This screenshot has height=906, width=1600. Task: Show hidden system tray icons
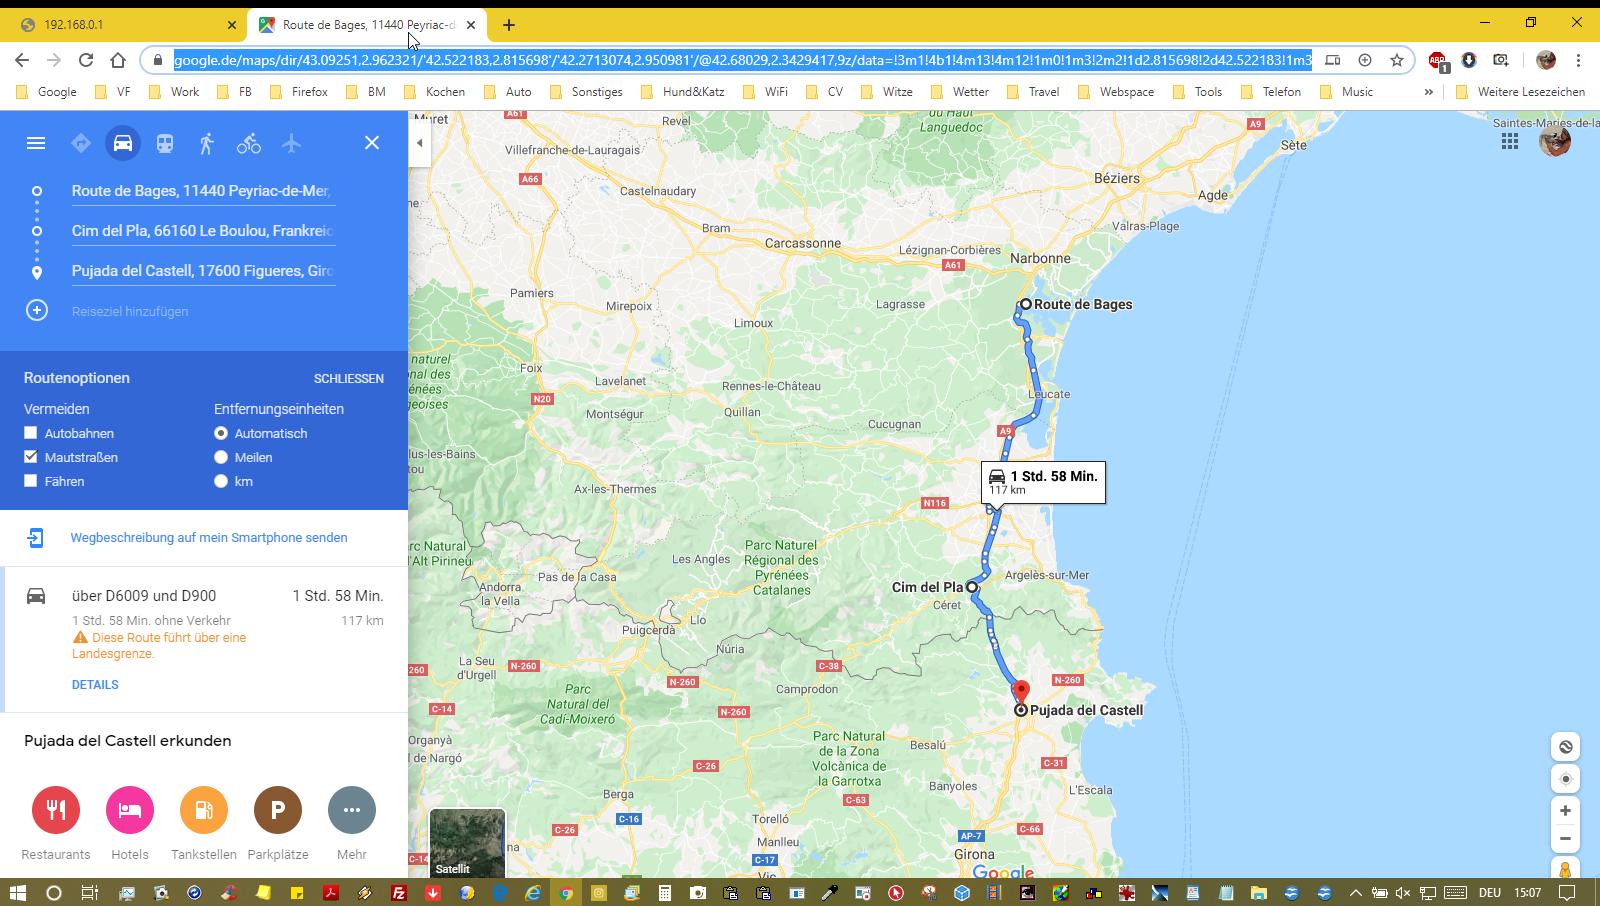1355,893
